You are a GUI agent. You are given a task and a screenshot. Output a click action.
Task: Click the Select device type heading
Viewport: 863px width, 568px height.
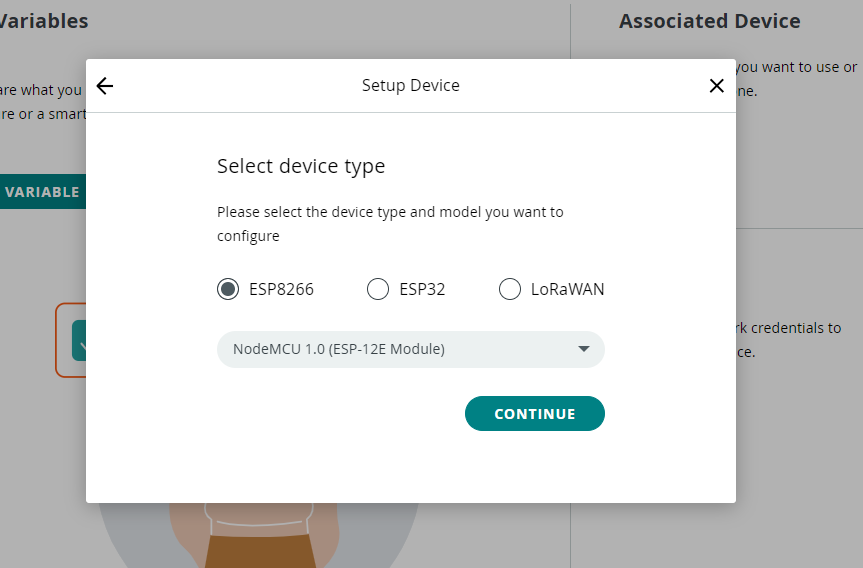(301, 166)
